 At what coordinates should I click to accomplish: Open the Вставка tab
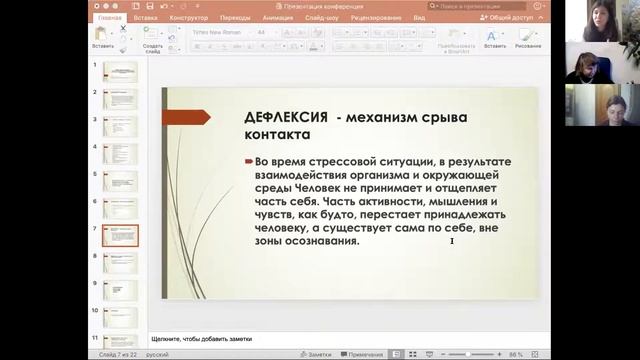(x=145, y=18)
